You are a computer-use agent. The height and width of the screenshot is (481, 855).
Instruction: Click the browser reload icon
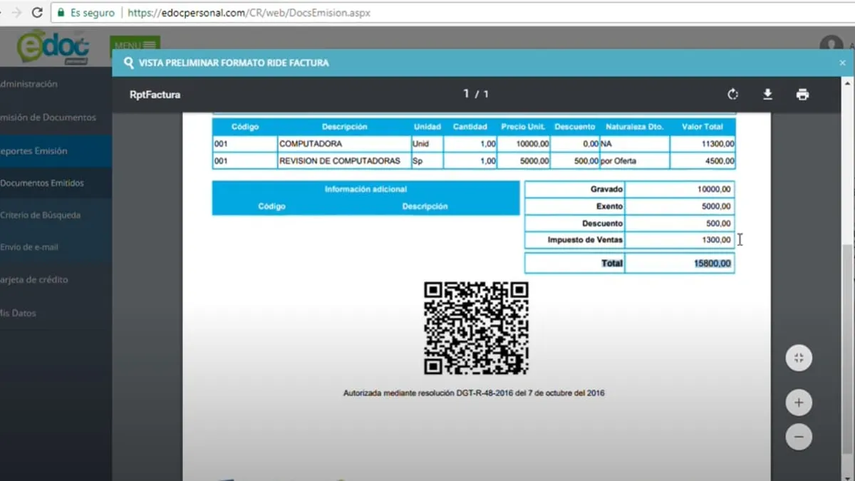tap(37, 13)
